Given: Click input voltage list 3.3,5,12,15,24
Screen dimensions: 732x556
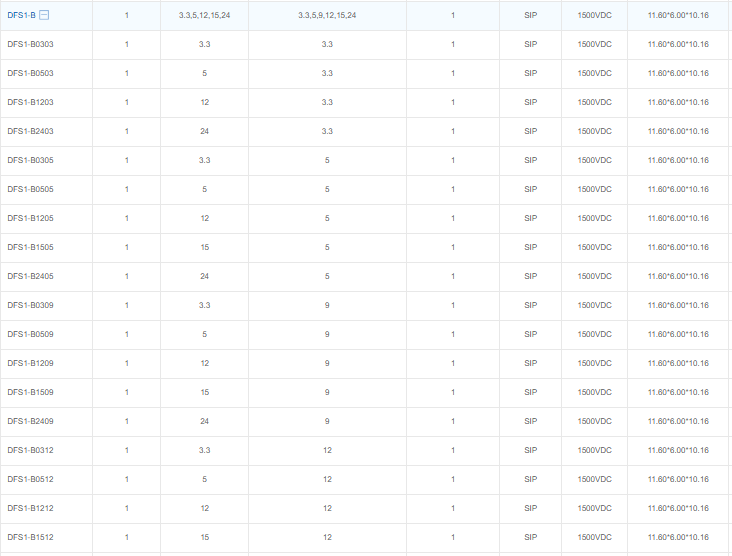Looking at the screenshot, I should click(204, 15).
